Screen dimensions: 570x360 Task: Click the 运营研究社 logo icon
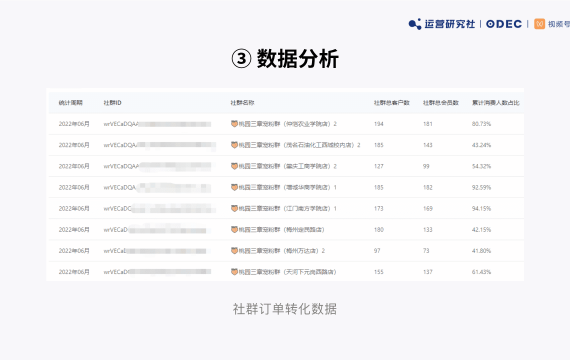click(x=415, y=24)
